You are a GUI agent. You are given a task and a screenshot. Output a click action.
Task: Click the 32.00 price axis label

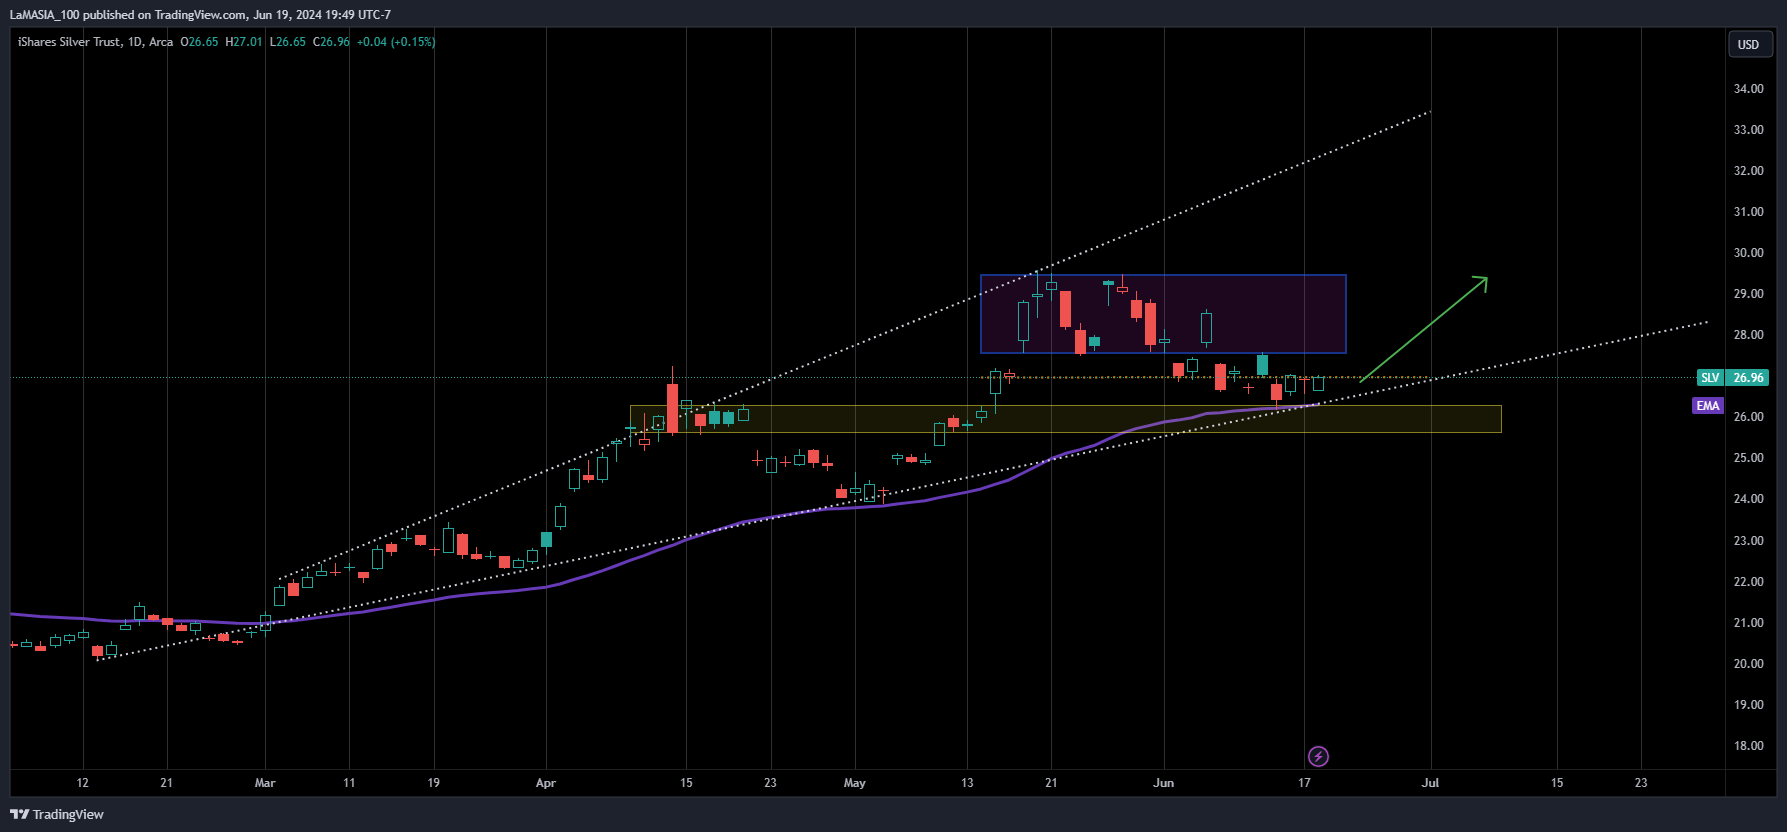(1748, 171)
